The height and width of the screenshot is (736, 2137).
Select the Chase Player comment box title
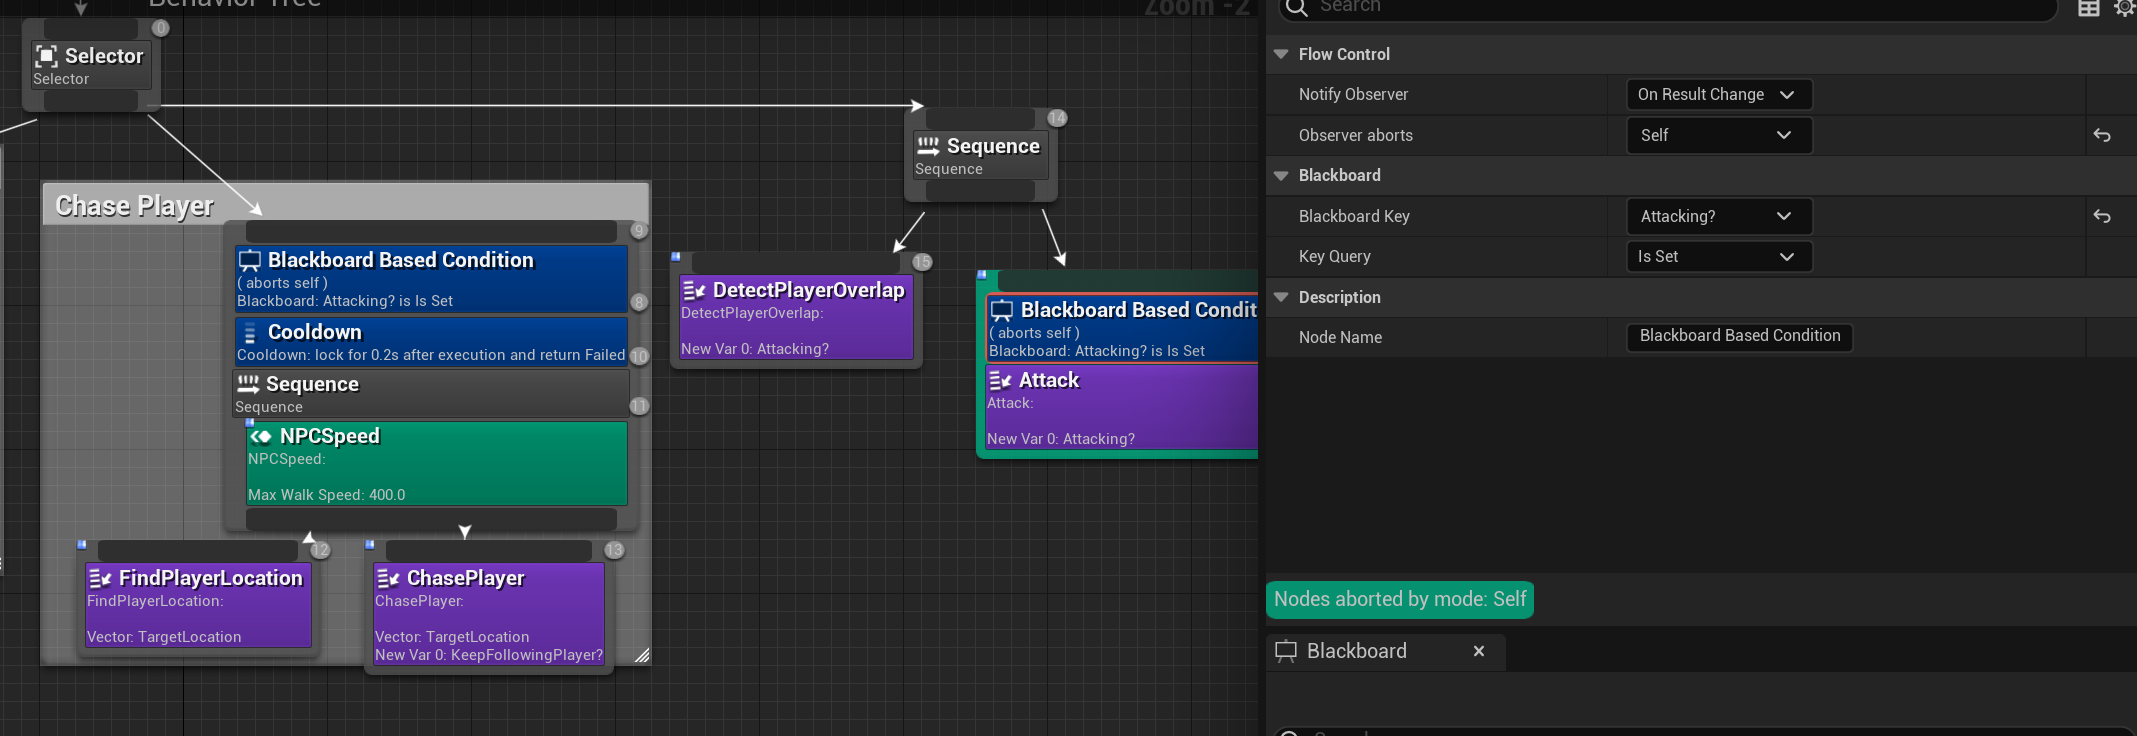(135, 206)
